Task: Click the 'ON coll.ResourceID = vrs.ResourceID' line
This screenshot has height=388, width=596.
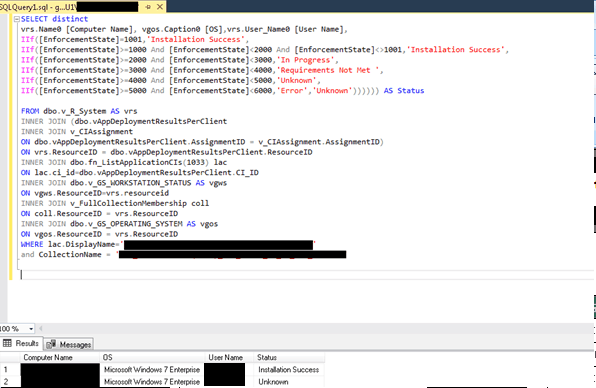Action: [x=99, y=214]
